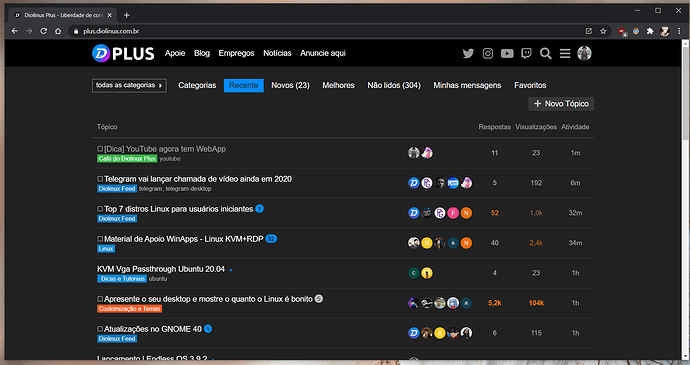Open the Notícias link in header
690x365 pixels.
tap(277, 53)
